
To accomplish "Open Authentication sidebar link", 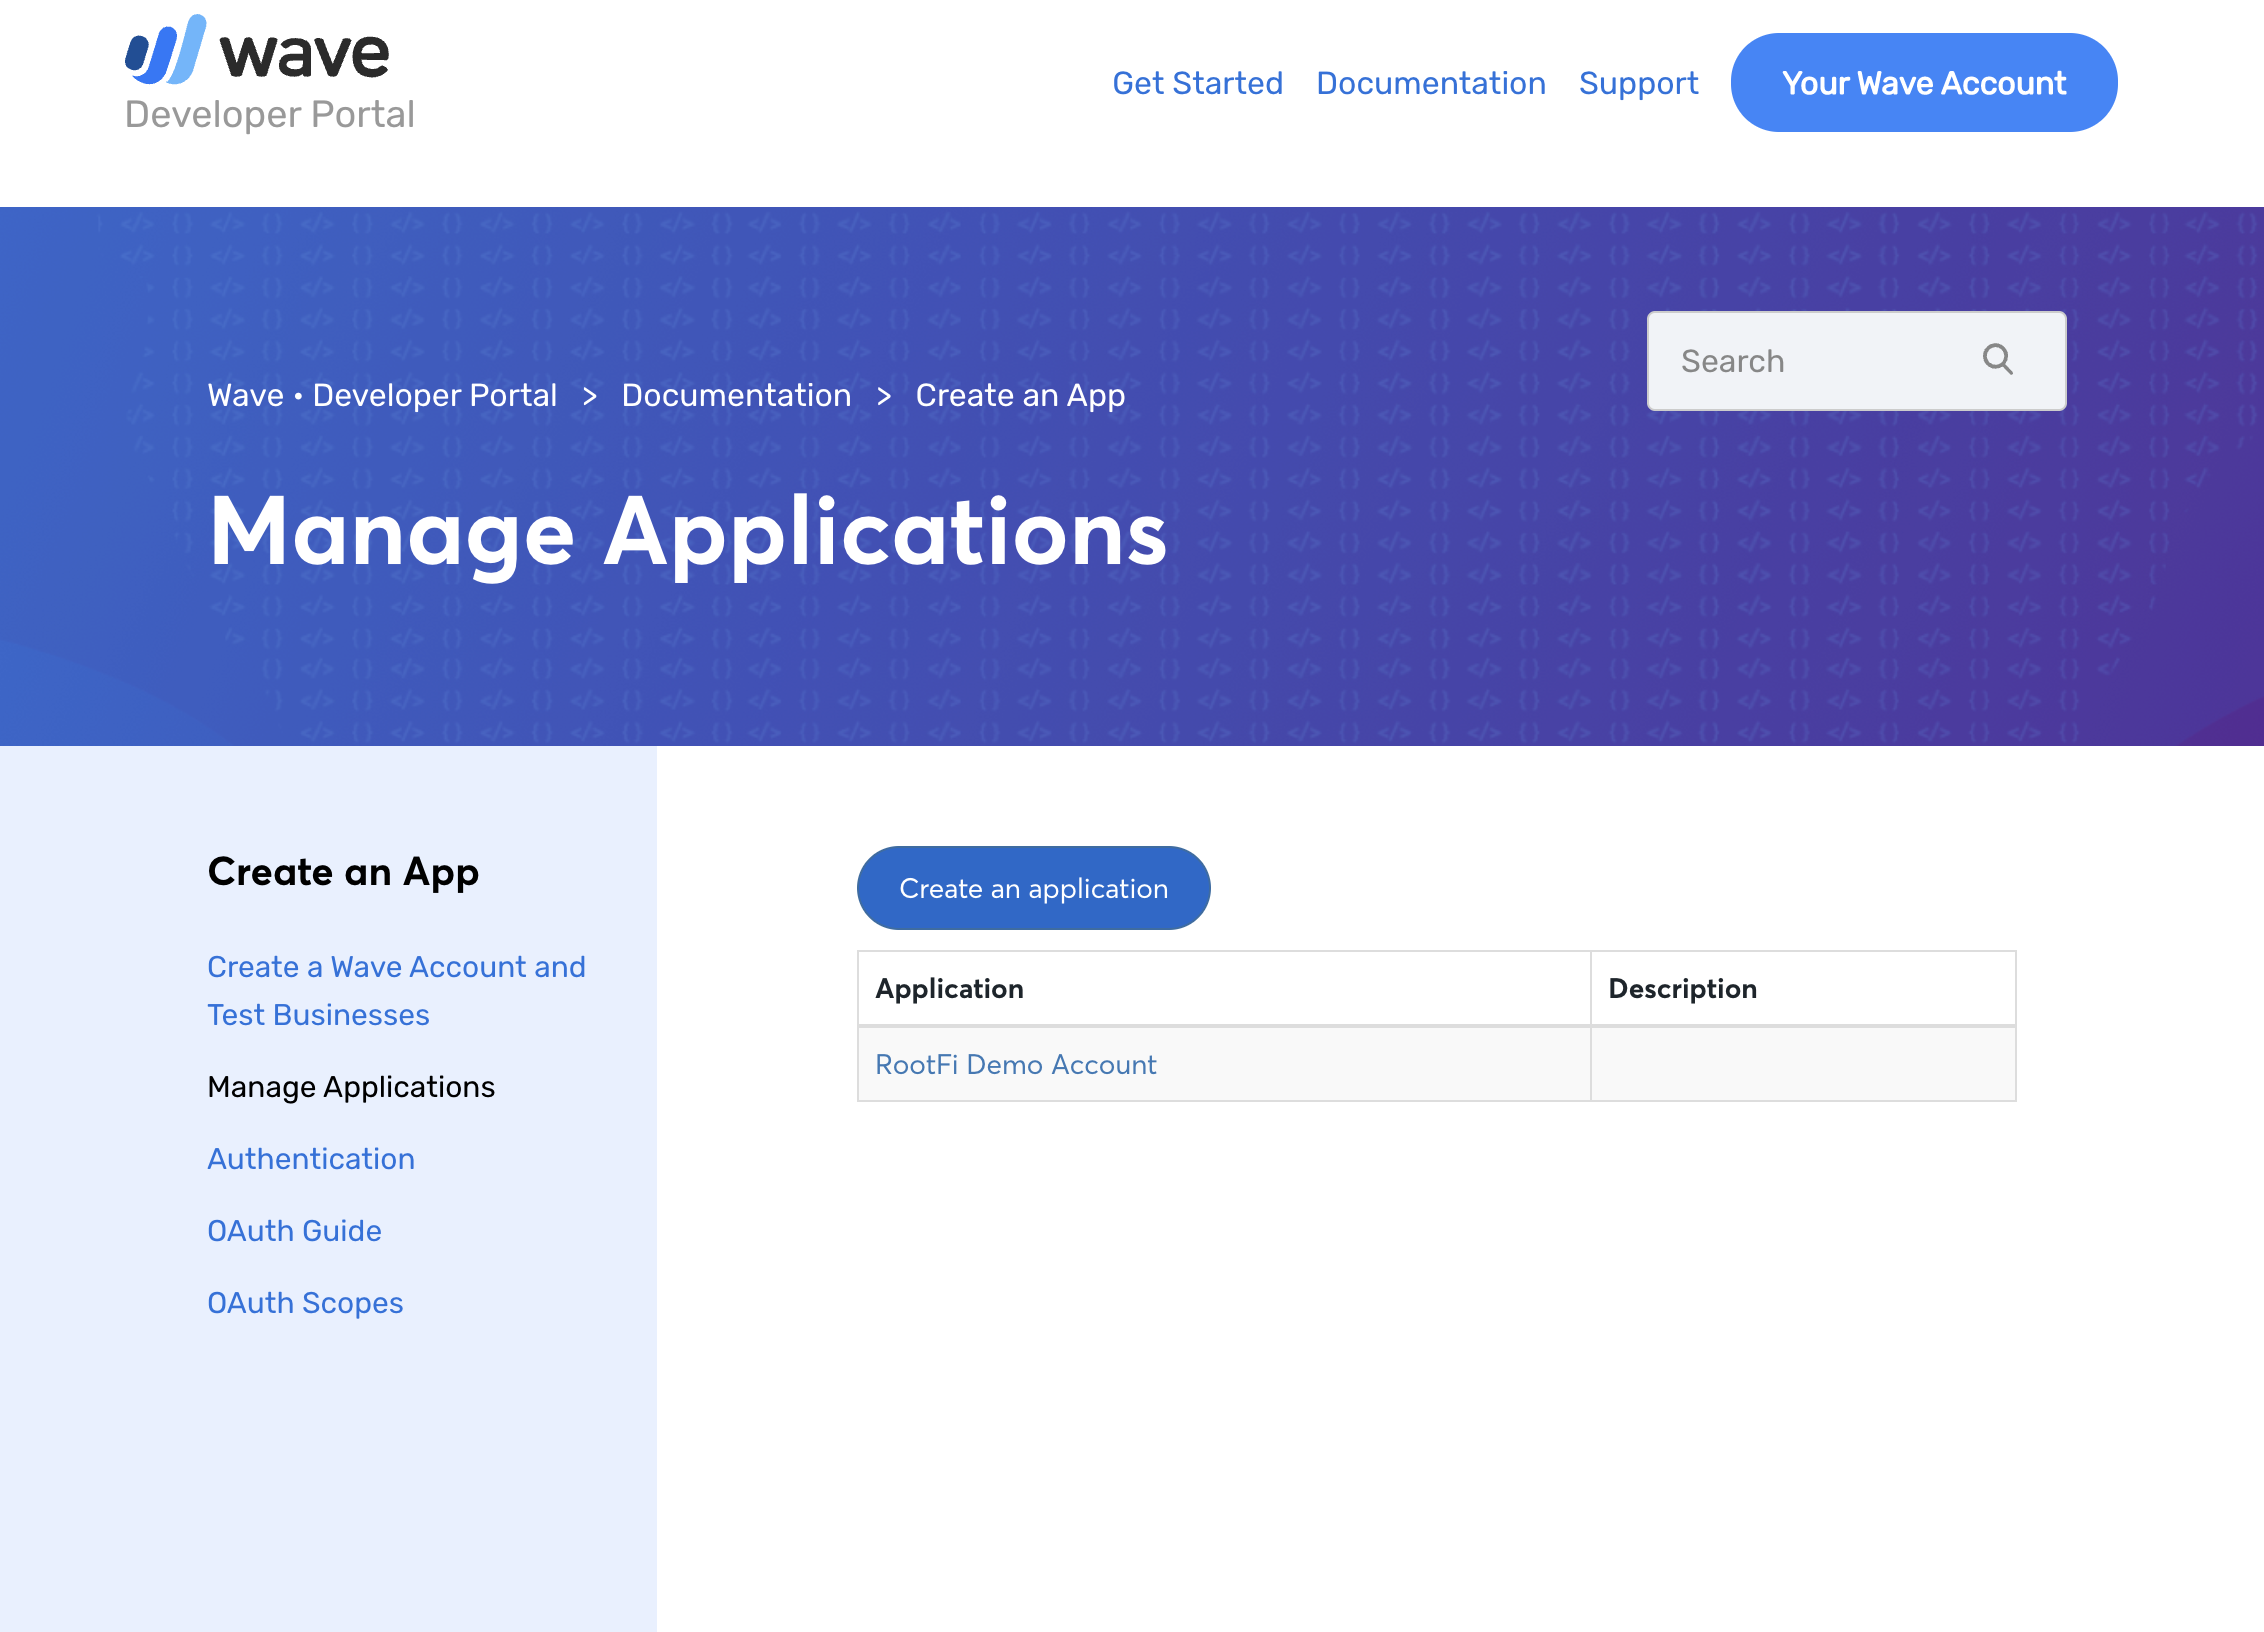I will (x=311, y=1159).
